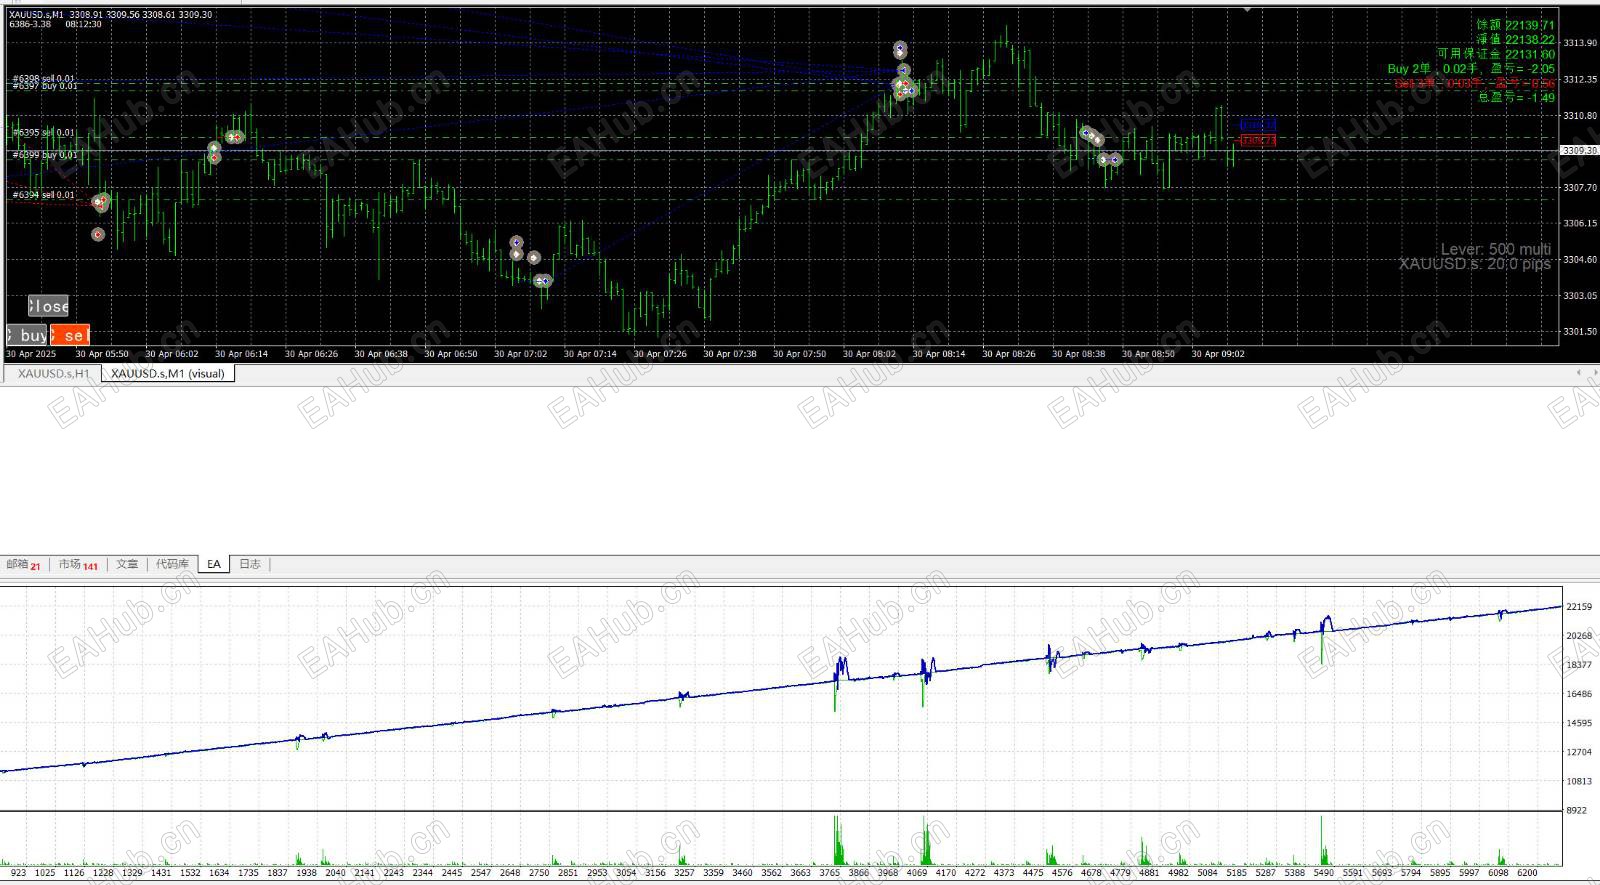The height and width of the screenshot is (885, 1600).
Task: Click the 08:12:30 timer text on chart
Action: coord(83,24)
